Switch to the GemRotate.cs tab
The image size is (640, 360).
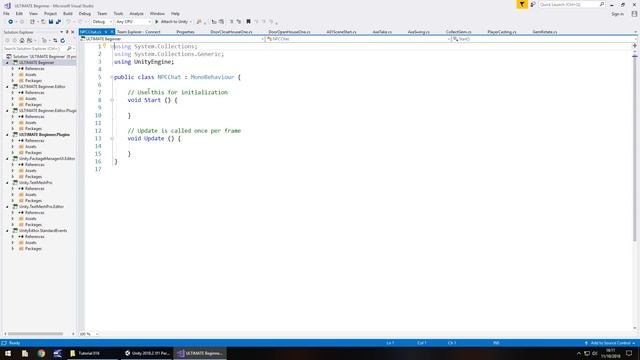pyautogui.click(x=544, y=31)
